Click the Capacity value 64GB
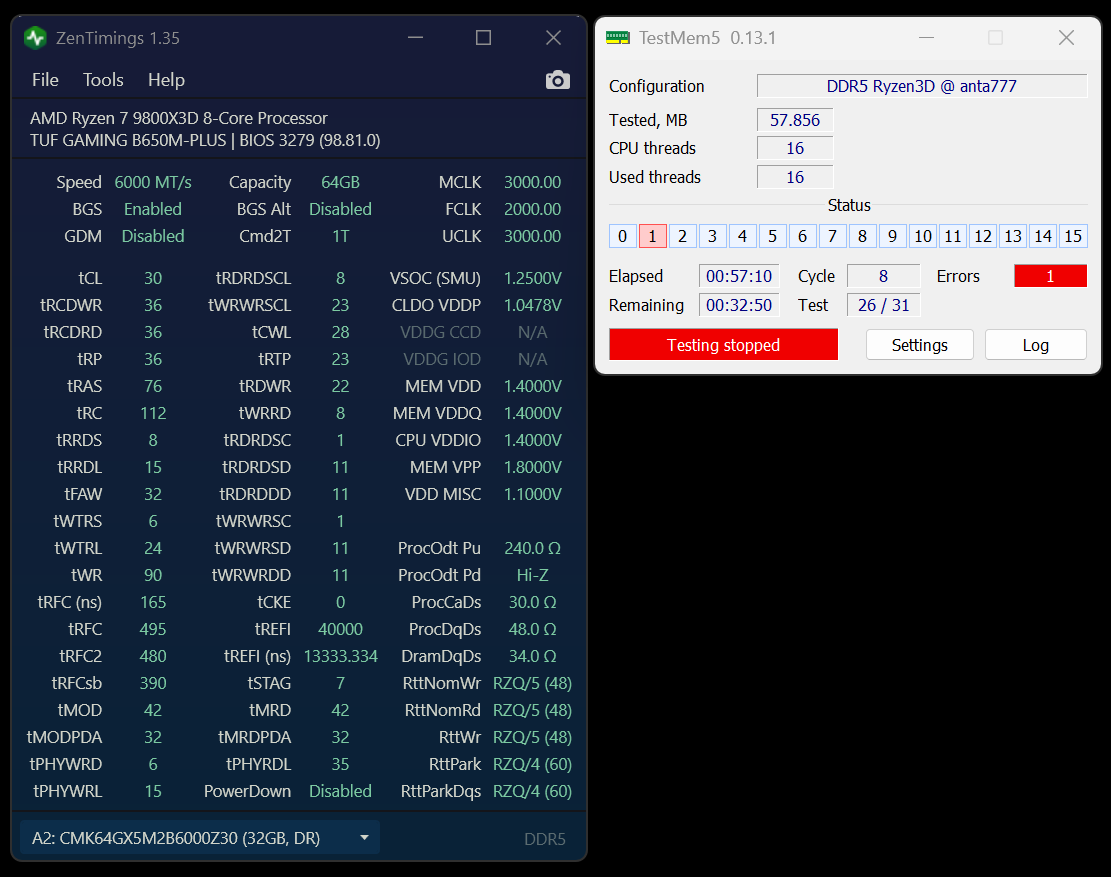The width and height of the screenshot is (1111, 877). [x=340, y=182]
